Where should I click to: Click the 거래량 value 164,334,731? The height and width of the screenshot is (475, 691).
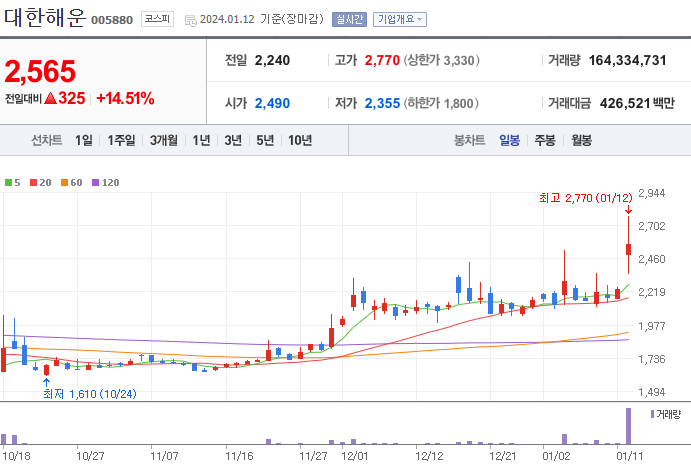tap(628, 60)
